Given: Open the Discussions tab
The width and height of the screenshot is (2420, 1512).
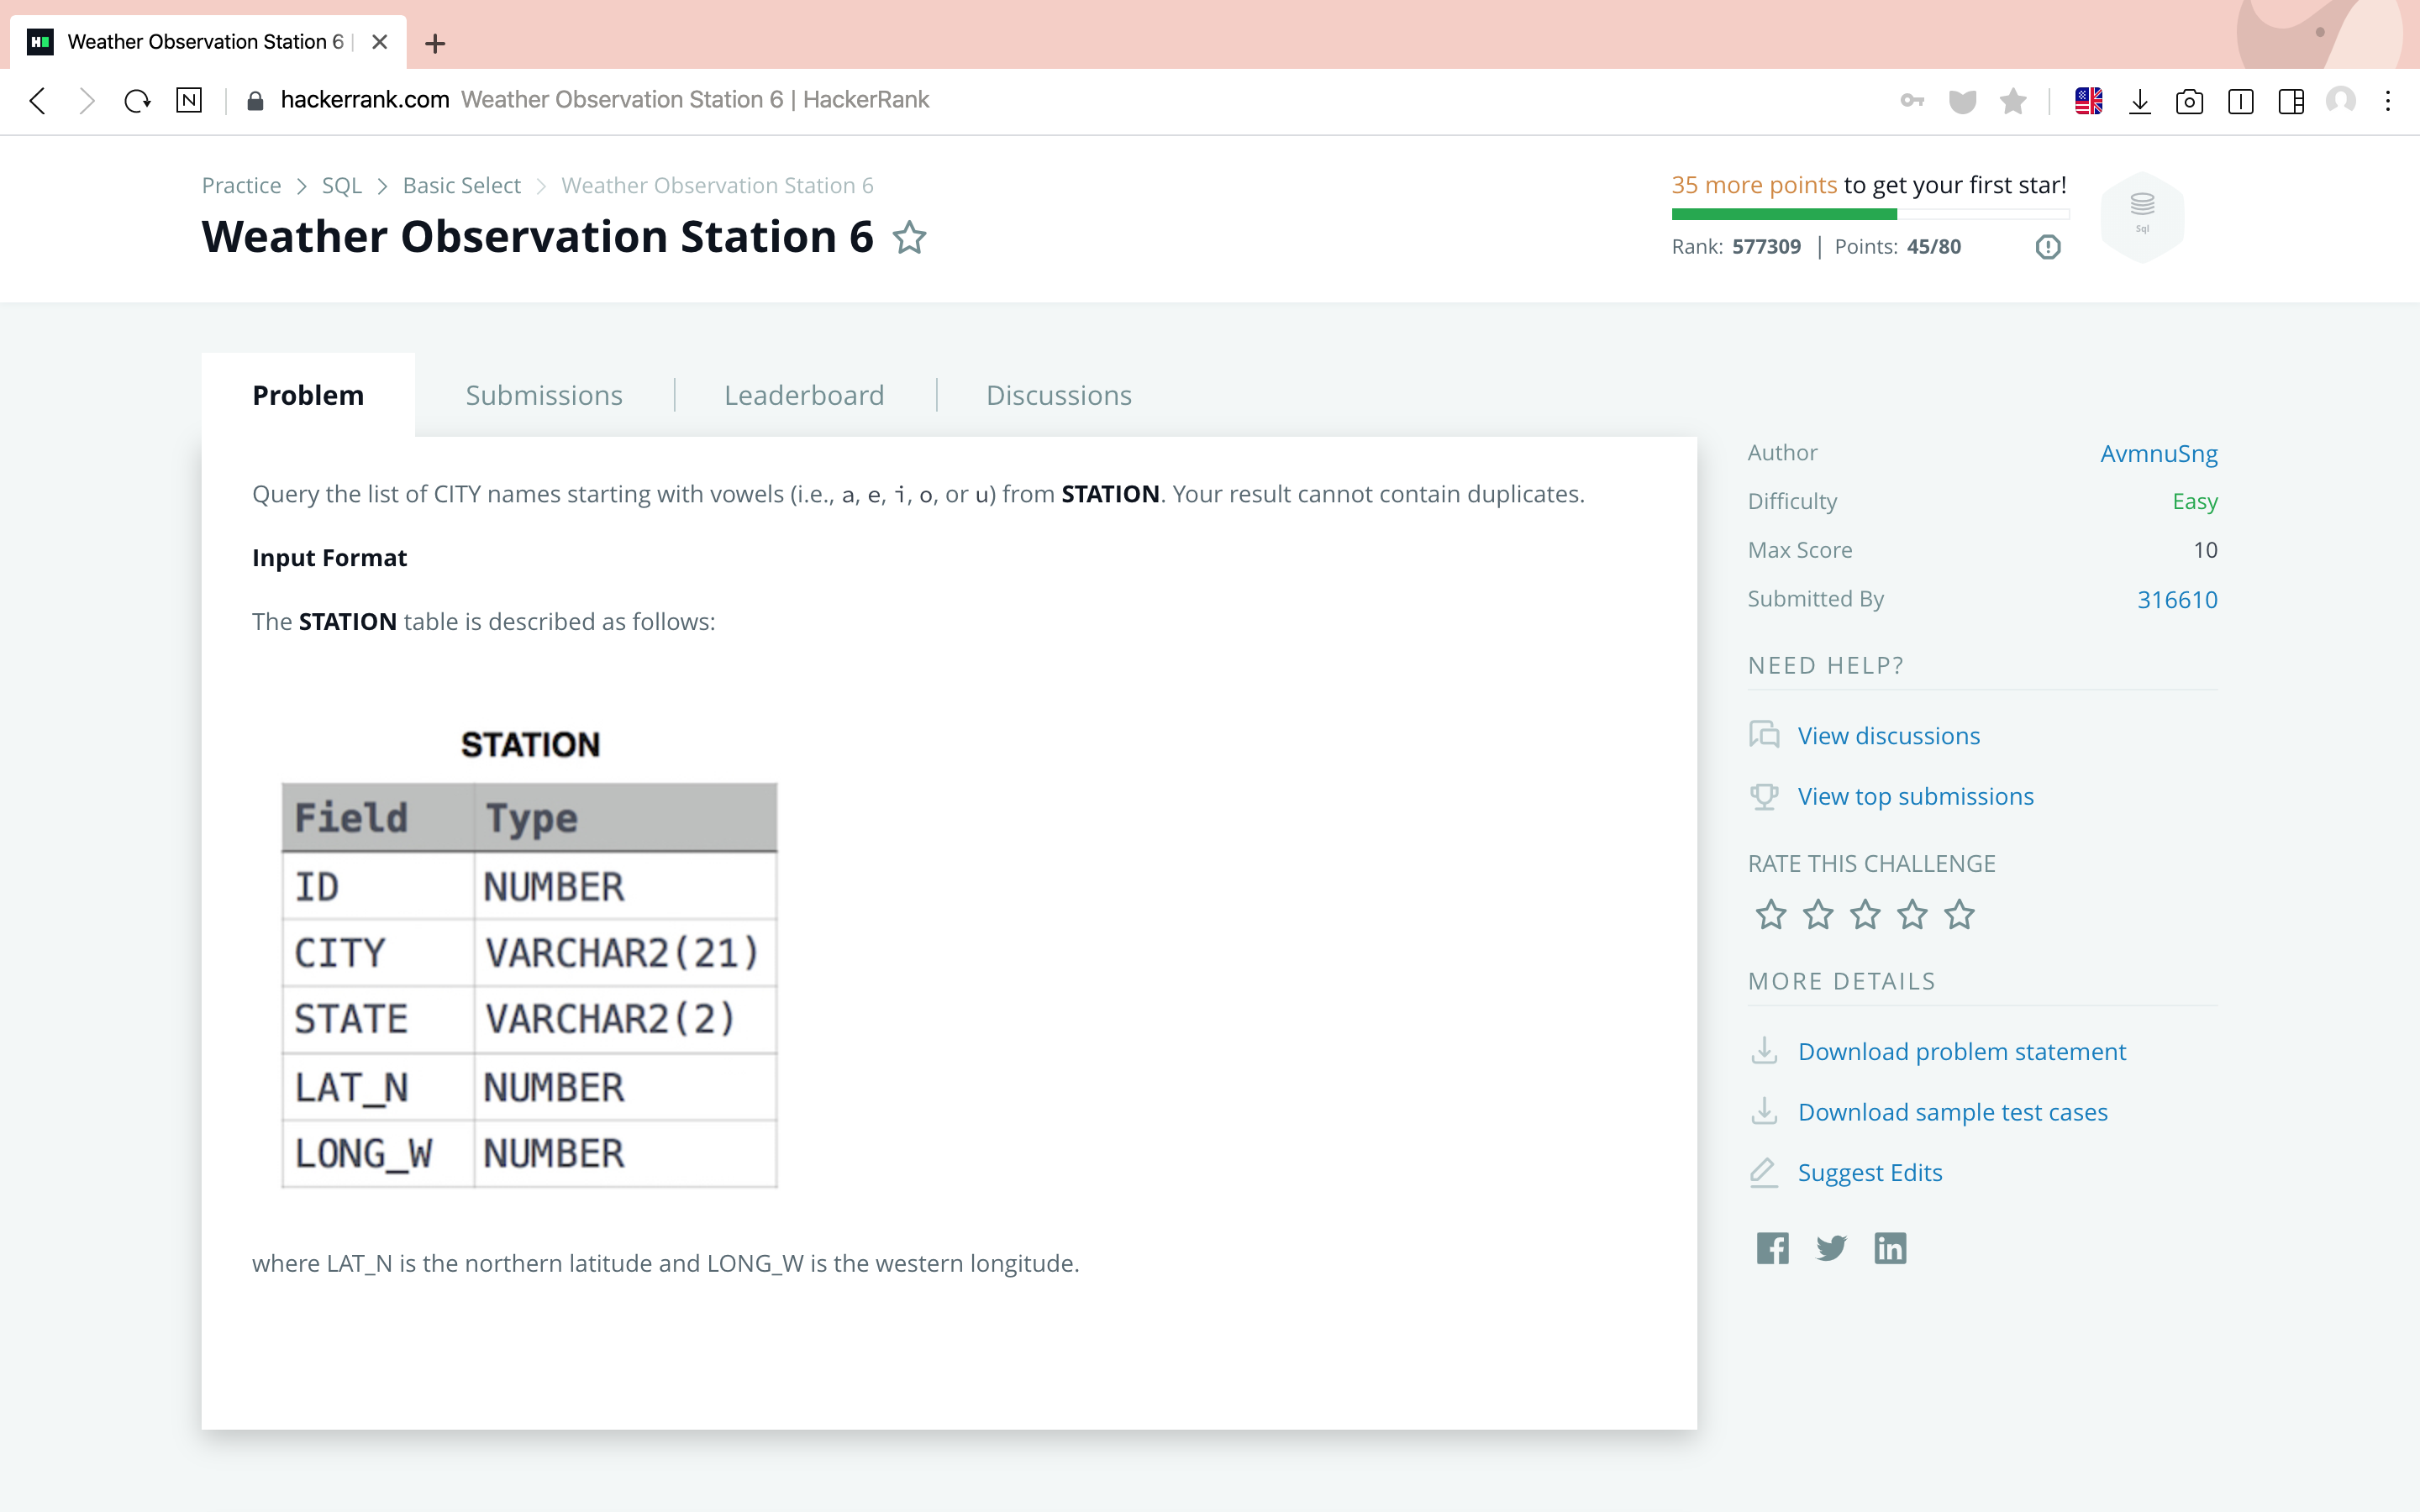Looking at the screenshot, I should (1058, 395).
